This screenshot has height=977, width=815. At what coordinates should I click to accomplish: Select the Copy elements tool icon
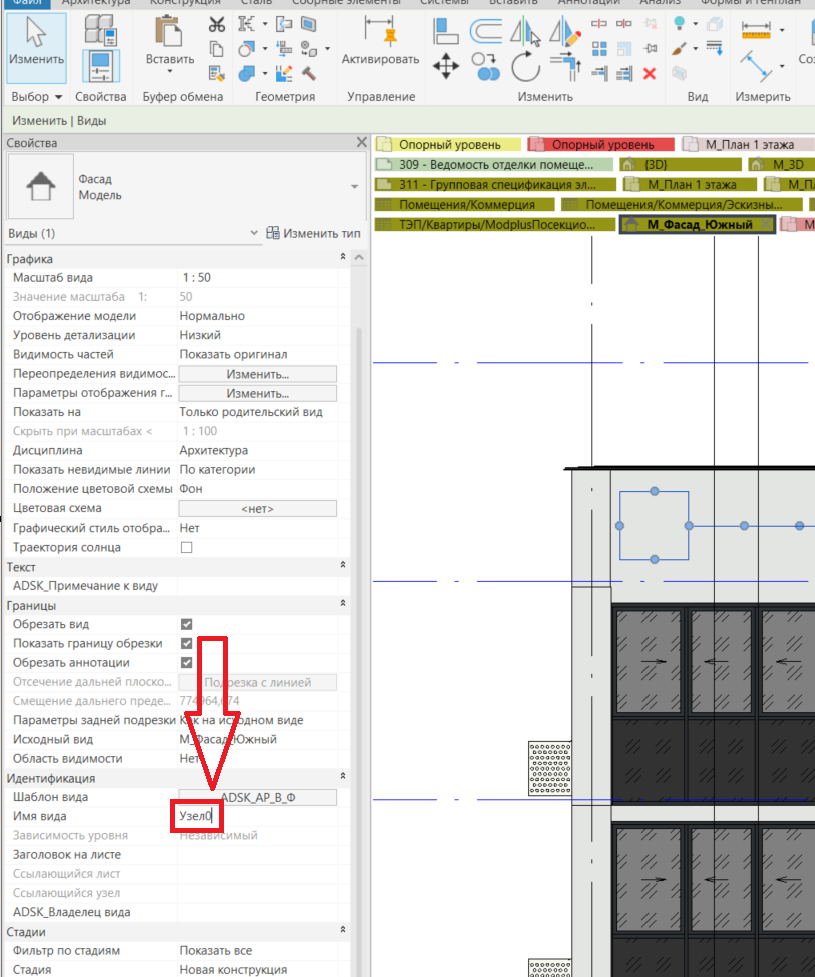(x=485, y=67)
